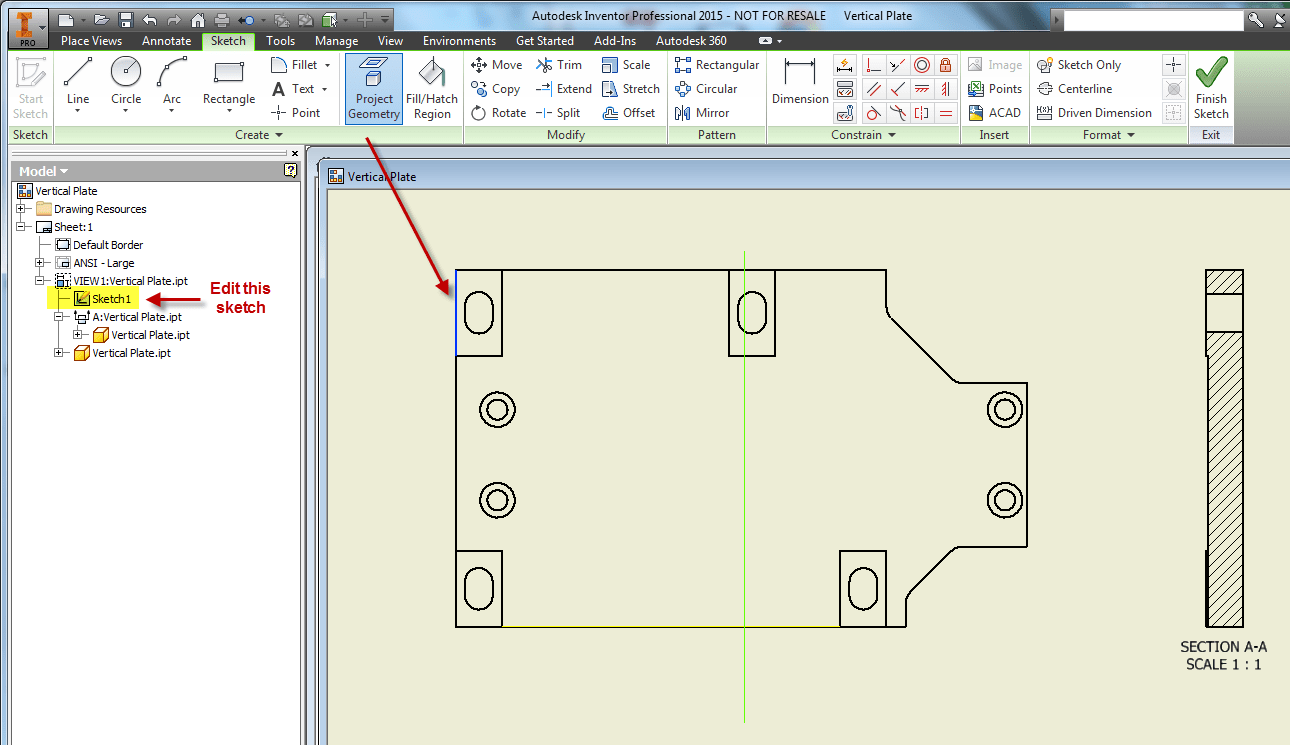Viewport: 1290px width, 745px height.
Task: Click the Finish Sketch button
Action: pos(1211,88)
